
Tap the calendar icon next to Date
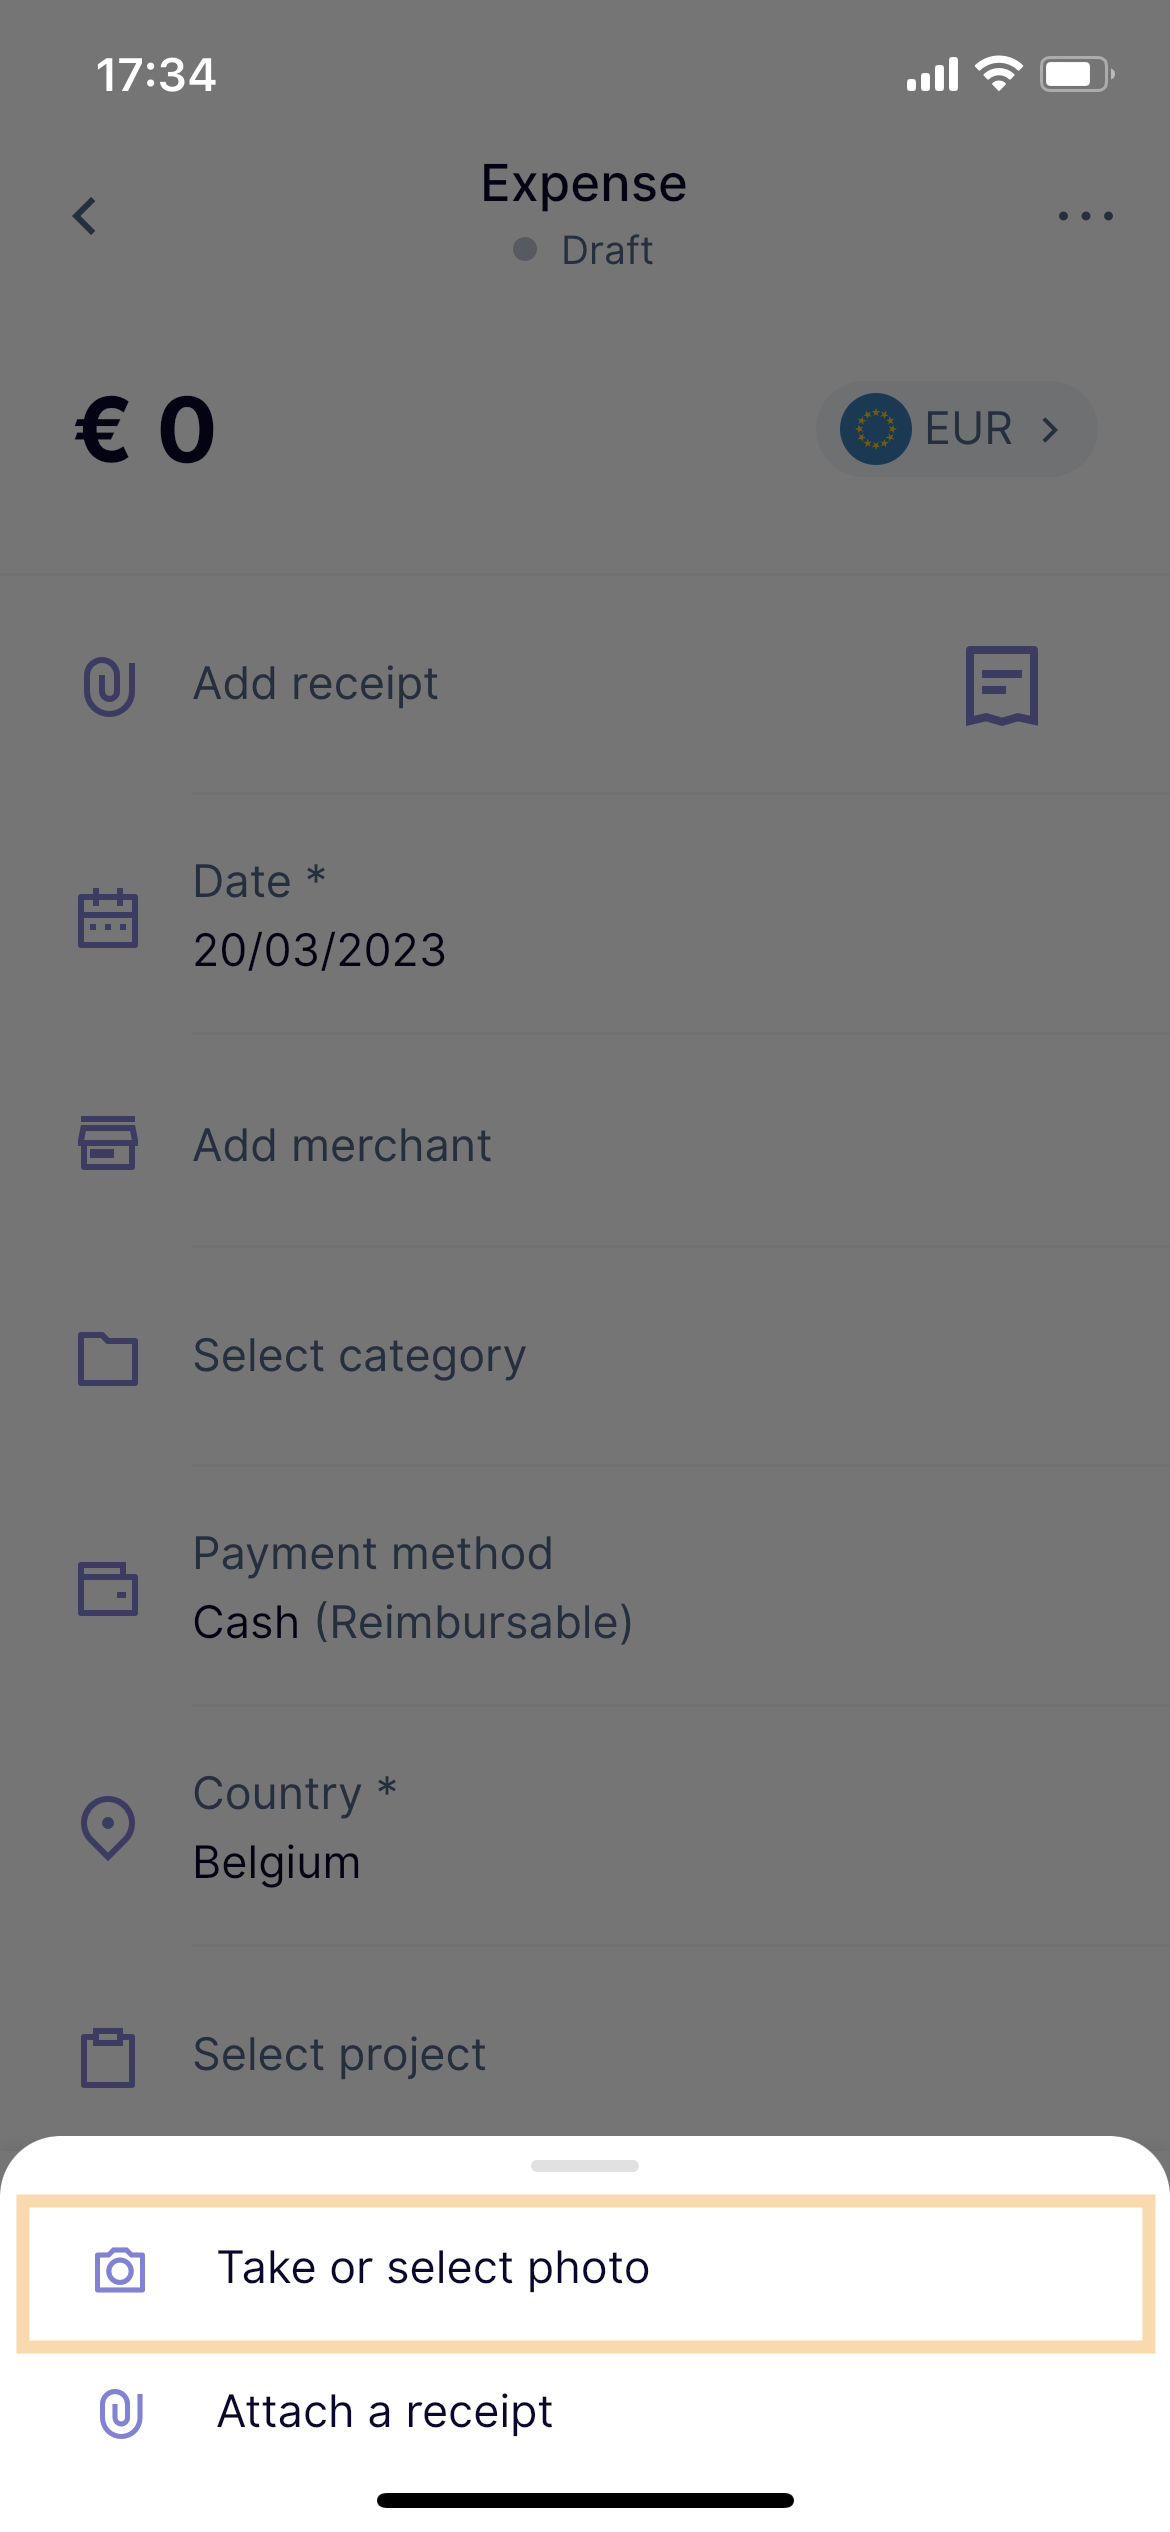[x=108, y=917]
